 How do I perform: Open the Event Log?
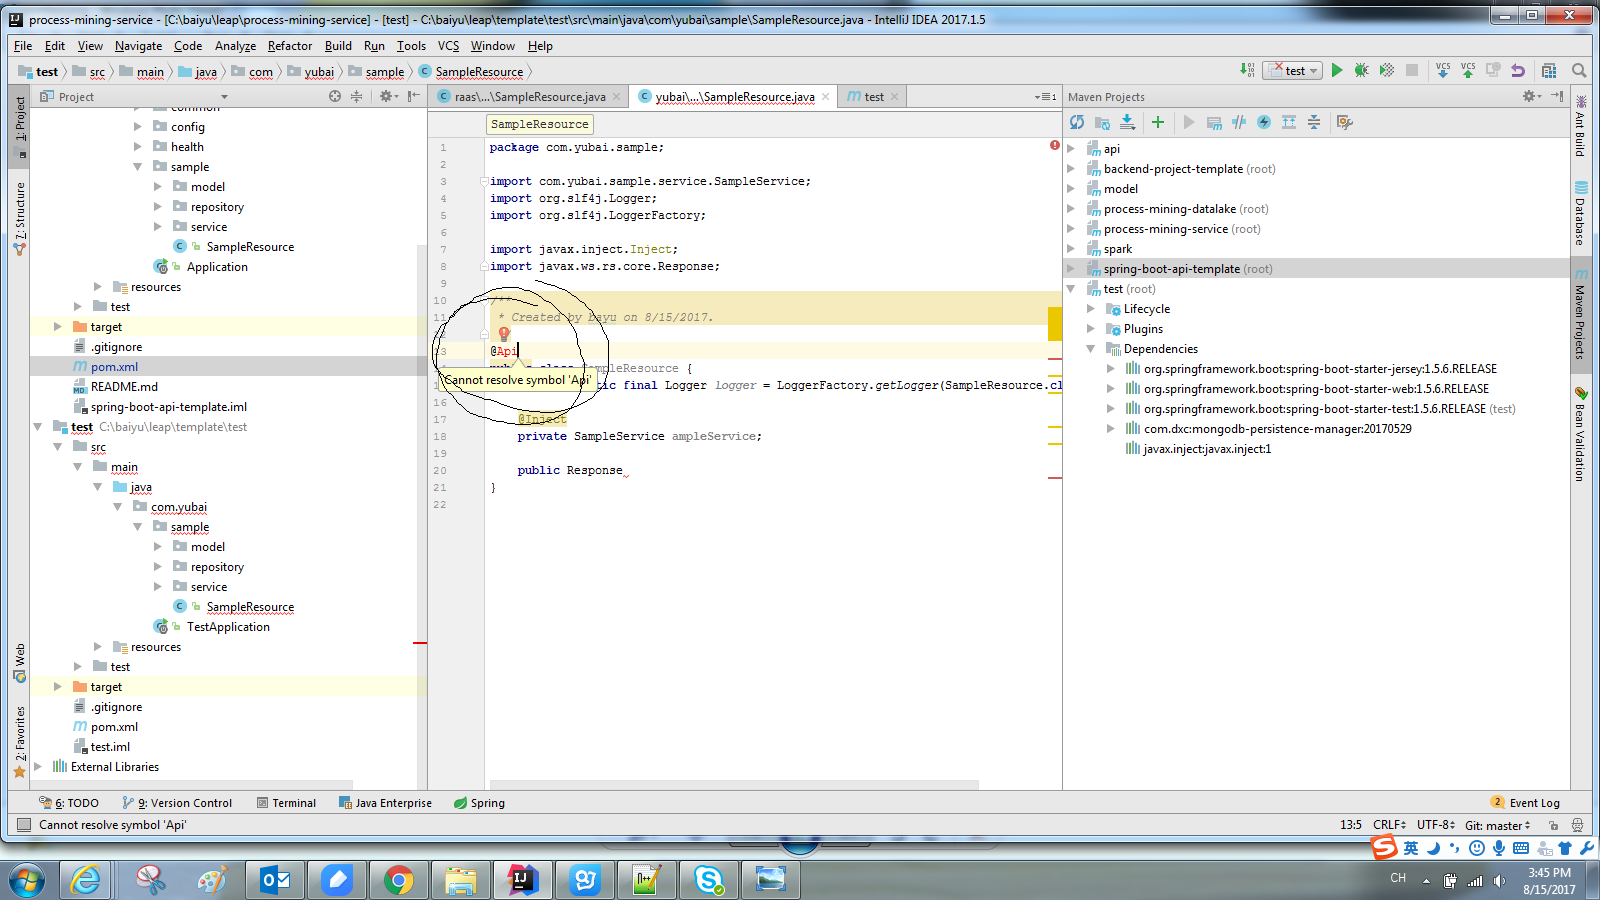(1525, 803)
